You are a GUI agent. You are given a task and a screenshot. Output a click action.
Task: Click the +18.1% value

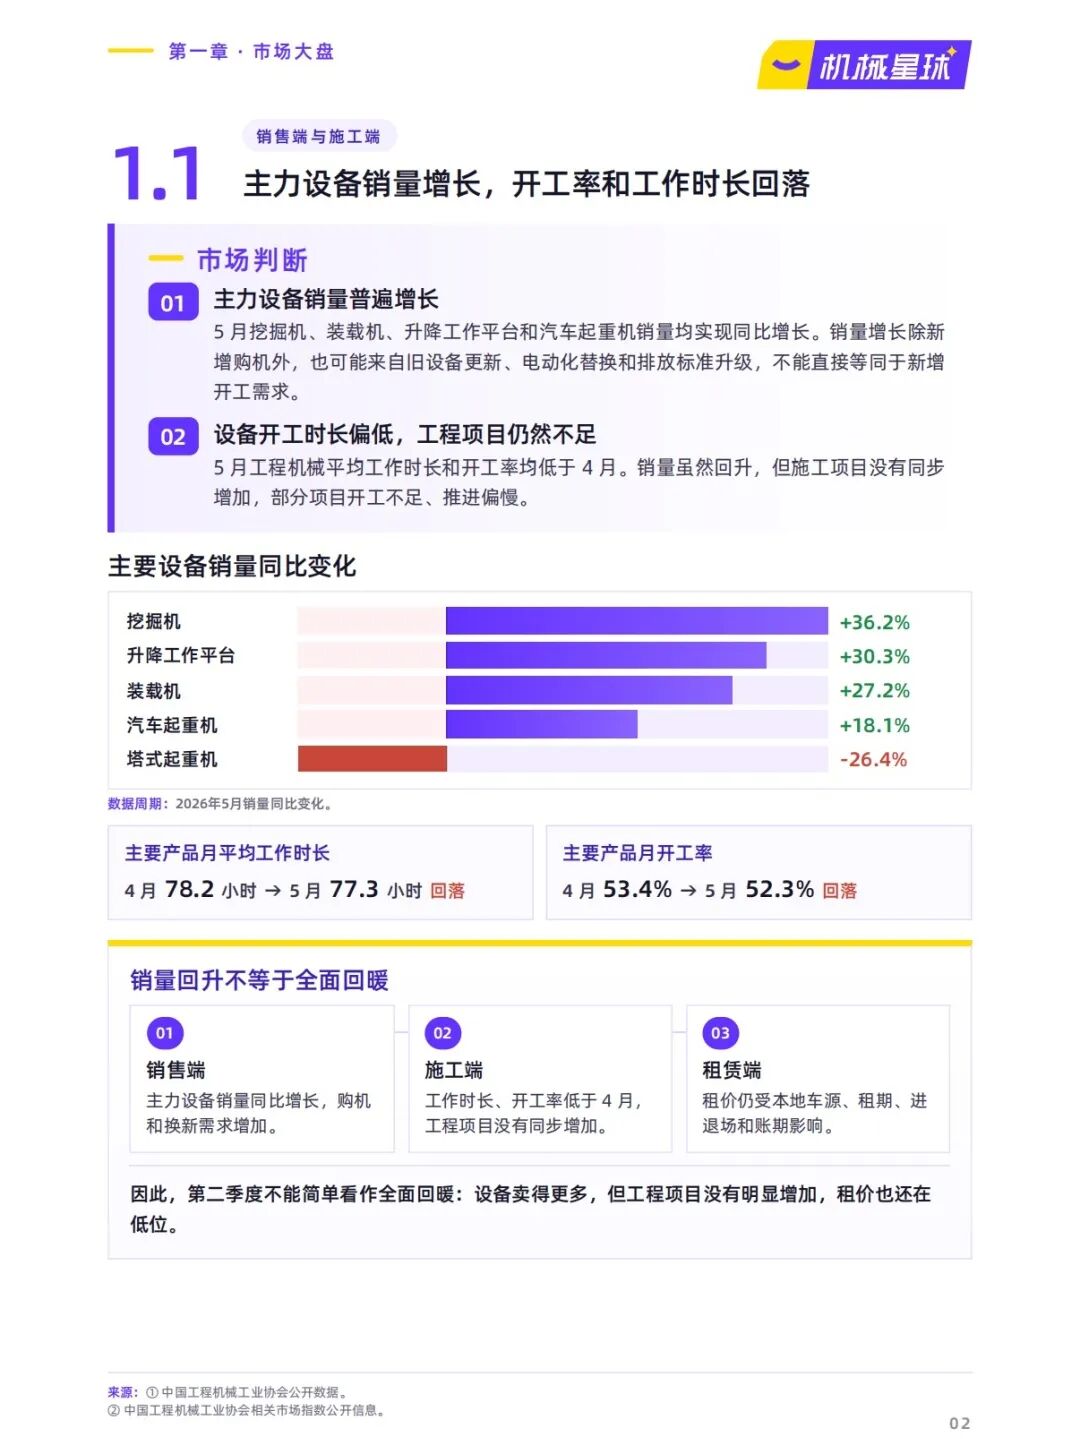pyautogui.click(x=874, y=725)
